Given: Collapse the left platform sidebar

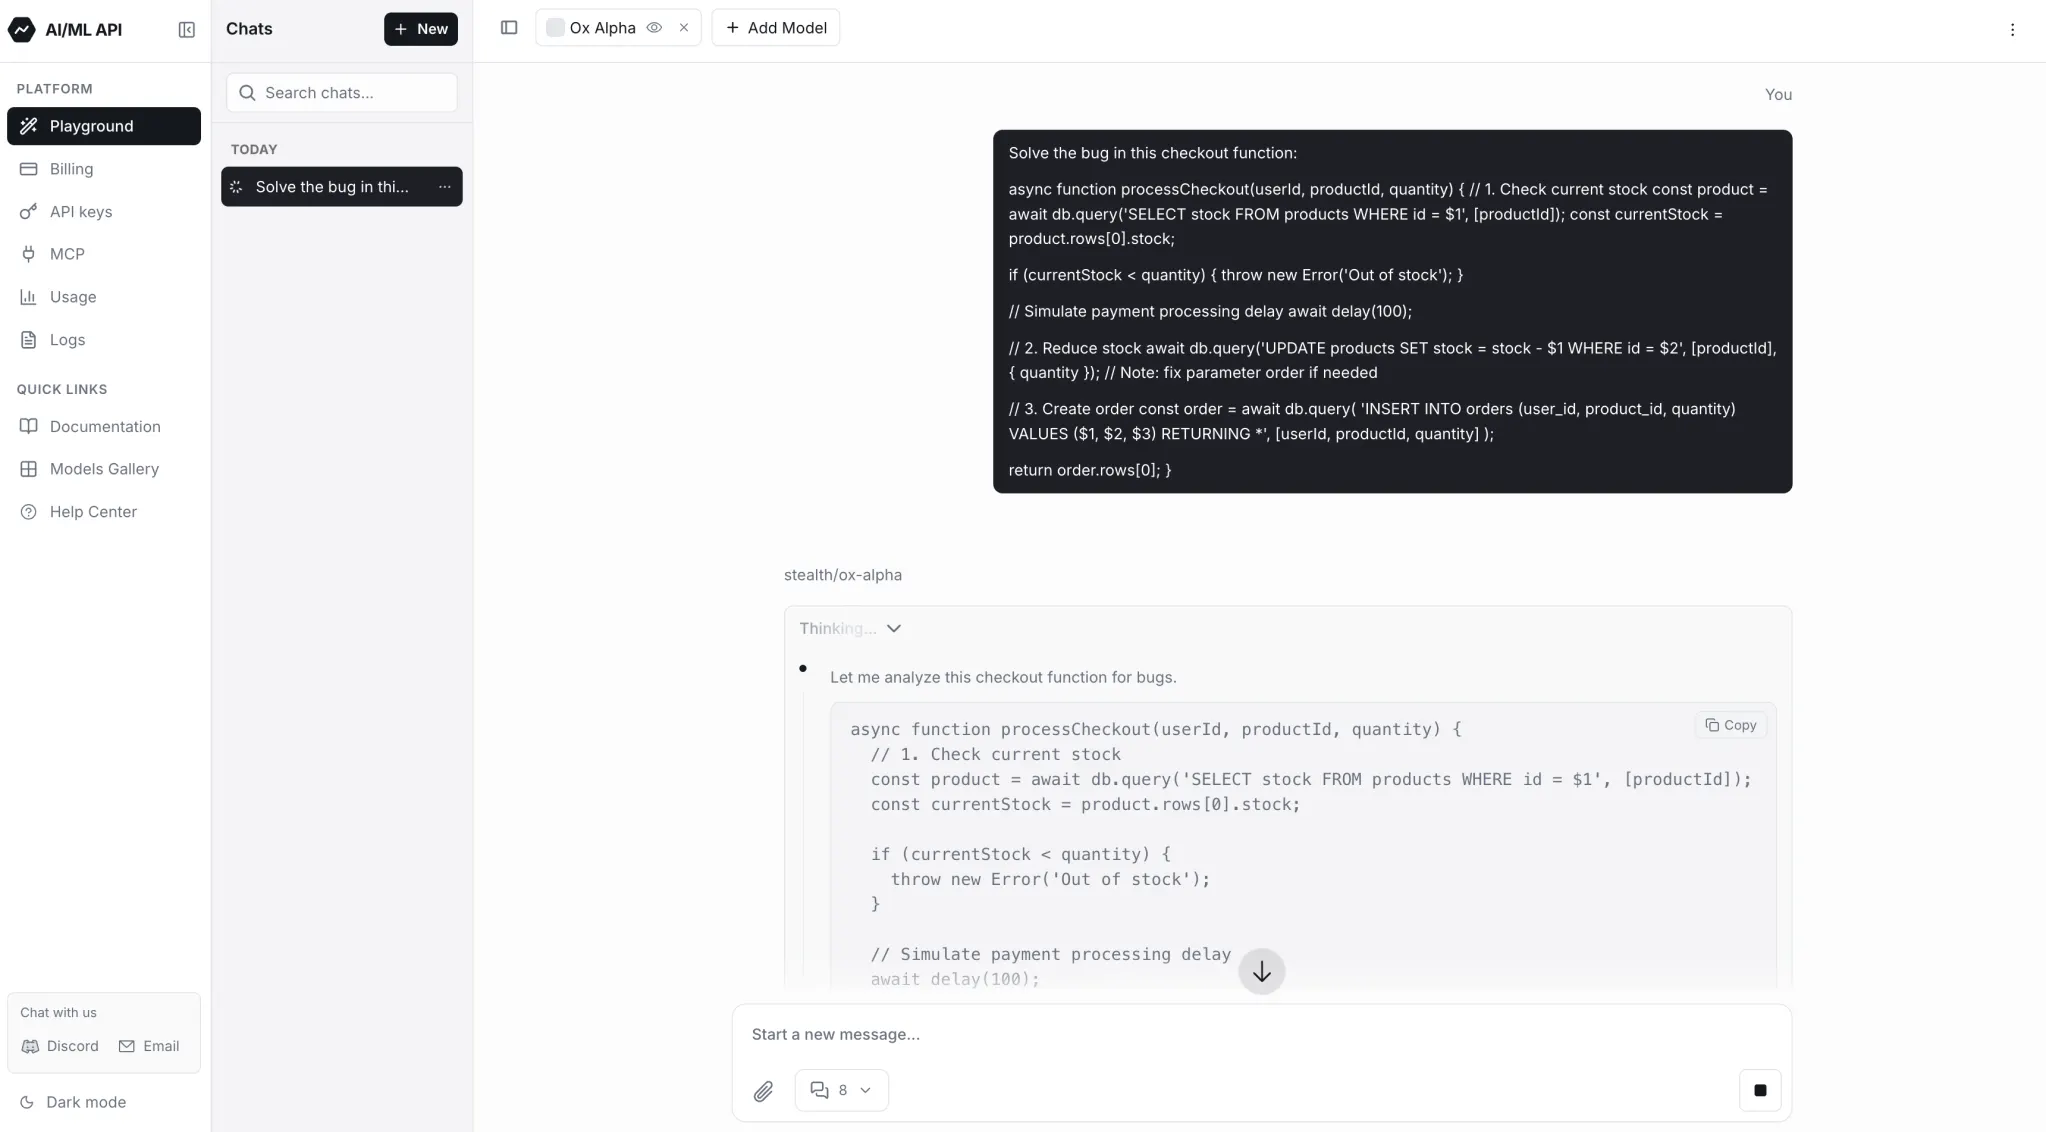Looking at the screenshot, I should pos(186,29).
